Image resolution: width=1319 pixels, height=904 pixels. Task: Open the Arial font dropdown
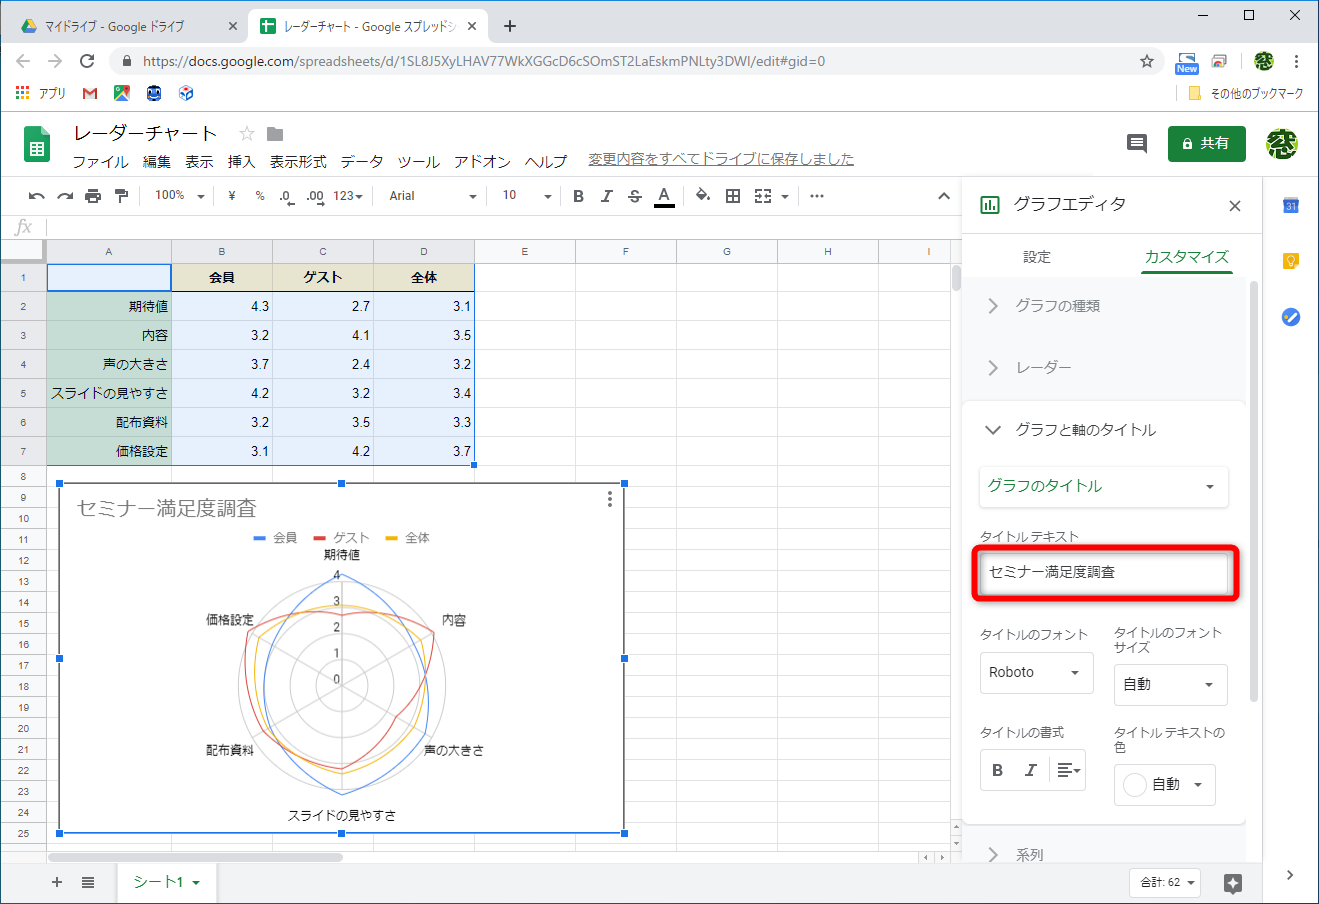[433, 196]
